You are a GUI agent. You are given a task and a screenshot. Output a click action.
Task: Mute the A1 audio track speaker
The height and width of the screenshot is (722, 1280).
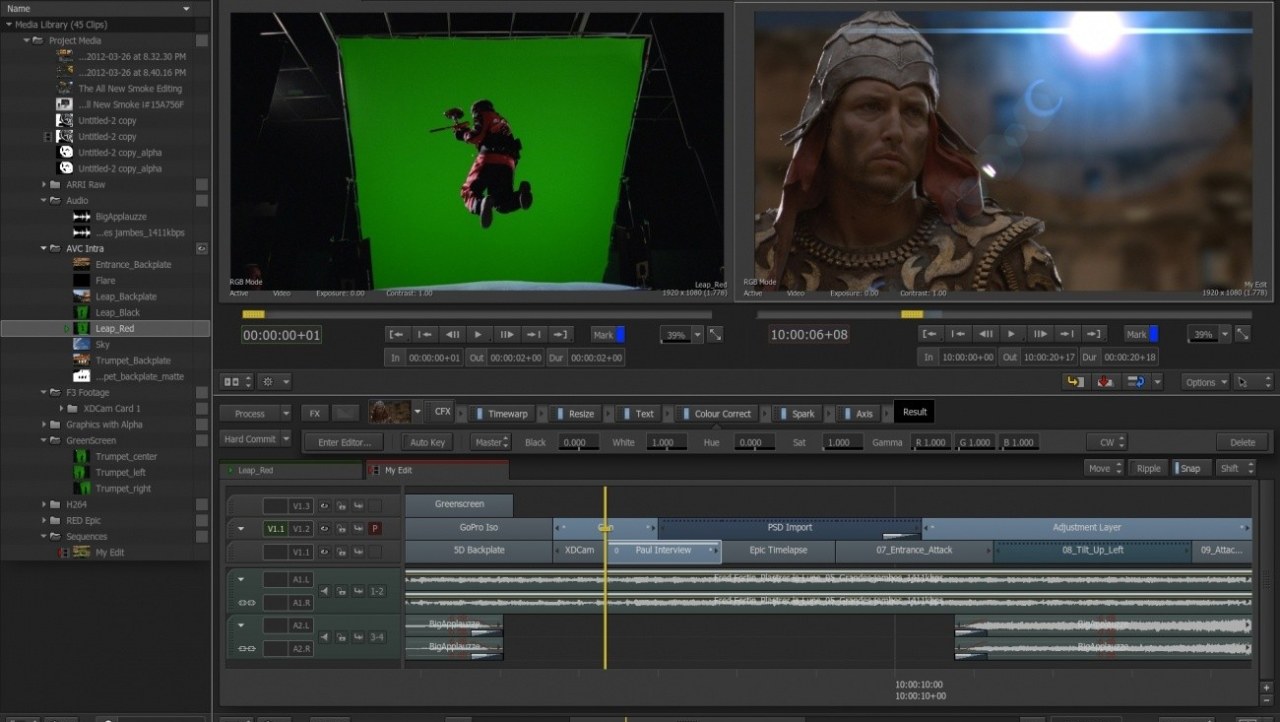[x=325, y=591]
